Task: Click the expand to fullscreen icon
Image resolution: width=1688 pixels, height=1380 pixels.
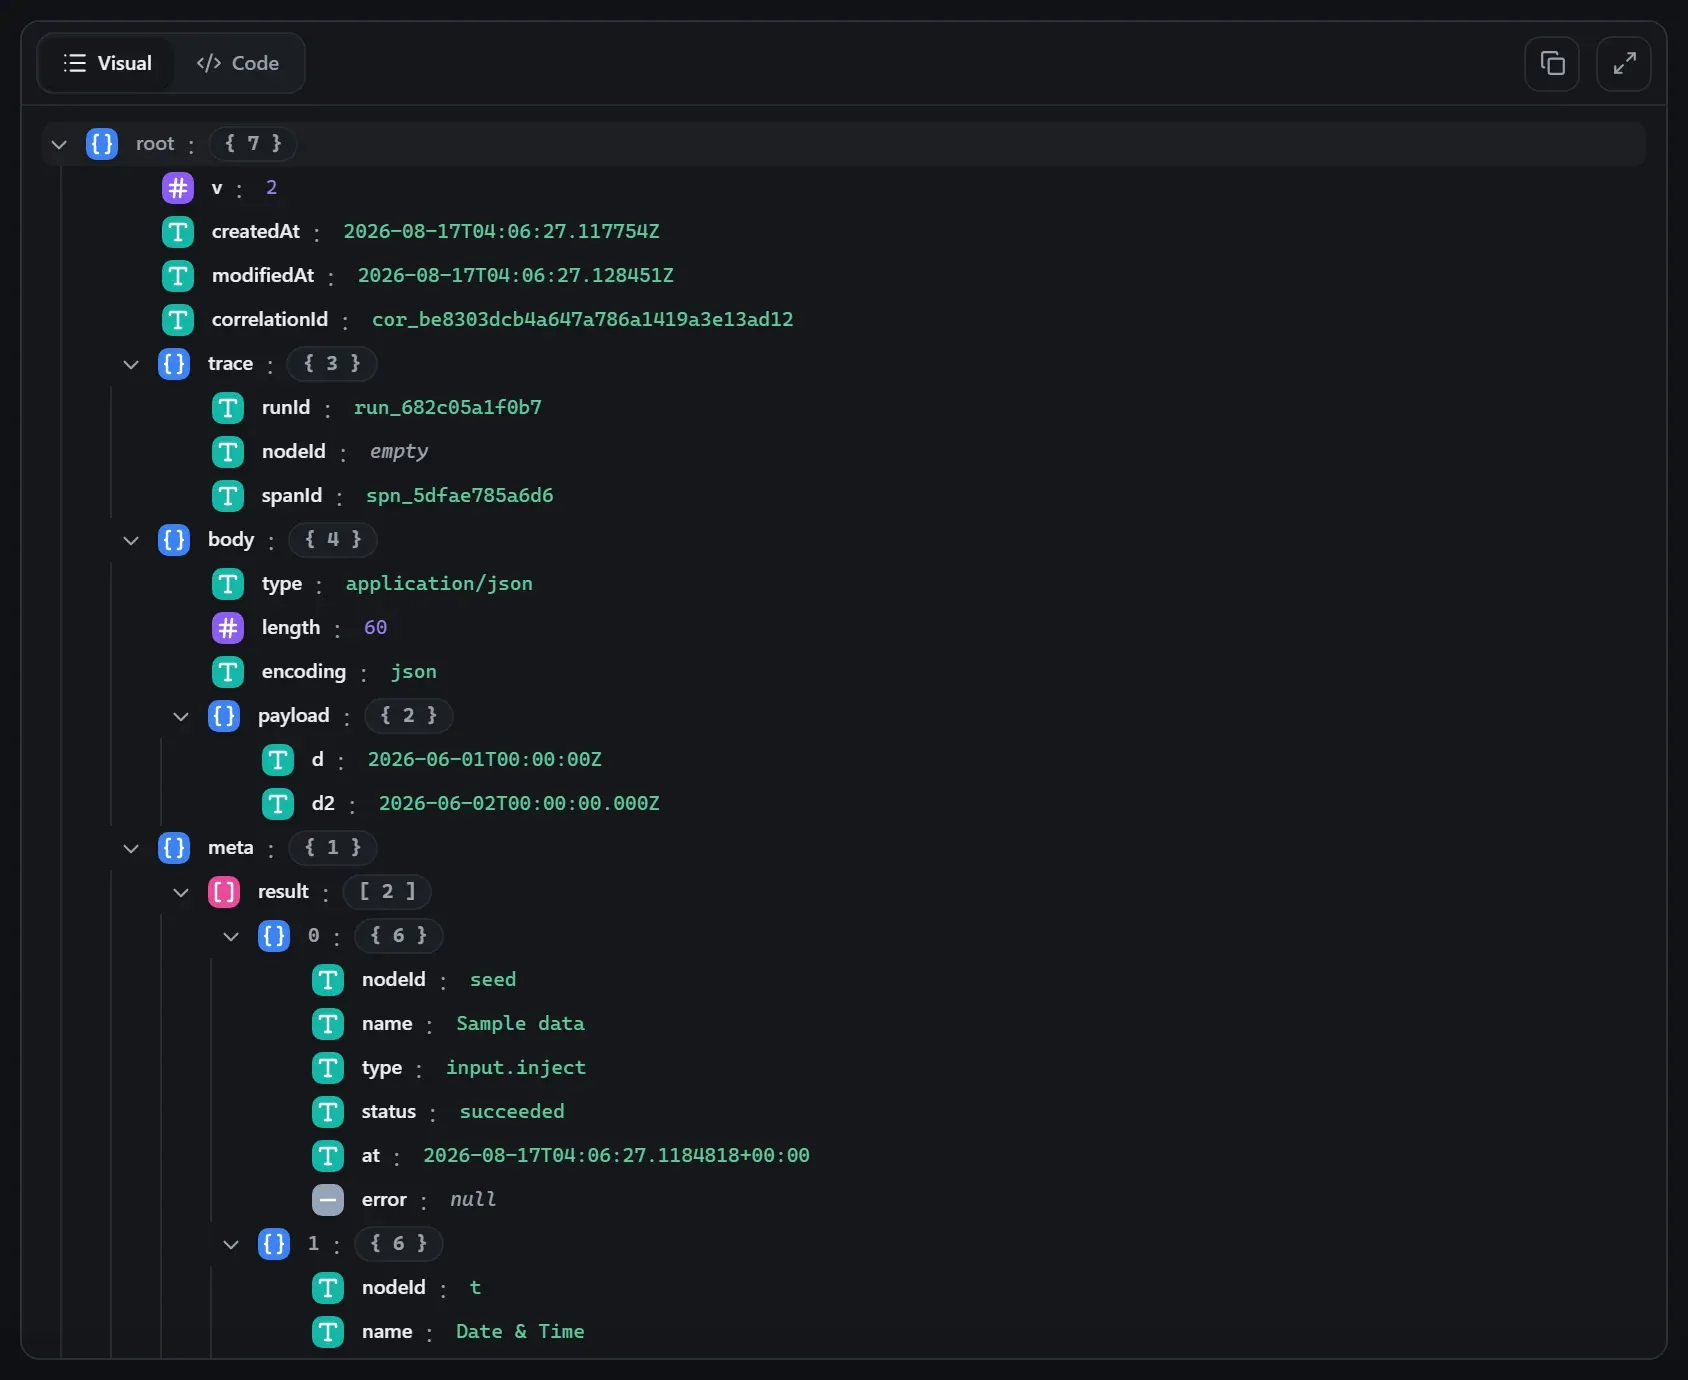Action: (x=1624, y=64)
